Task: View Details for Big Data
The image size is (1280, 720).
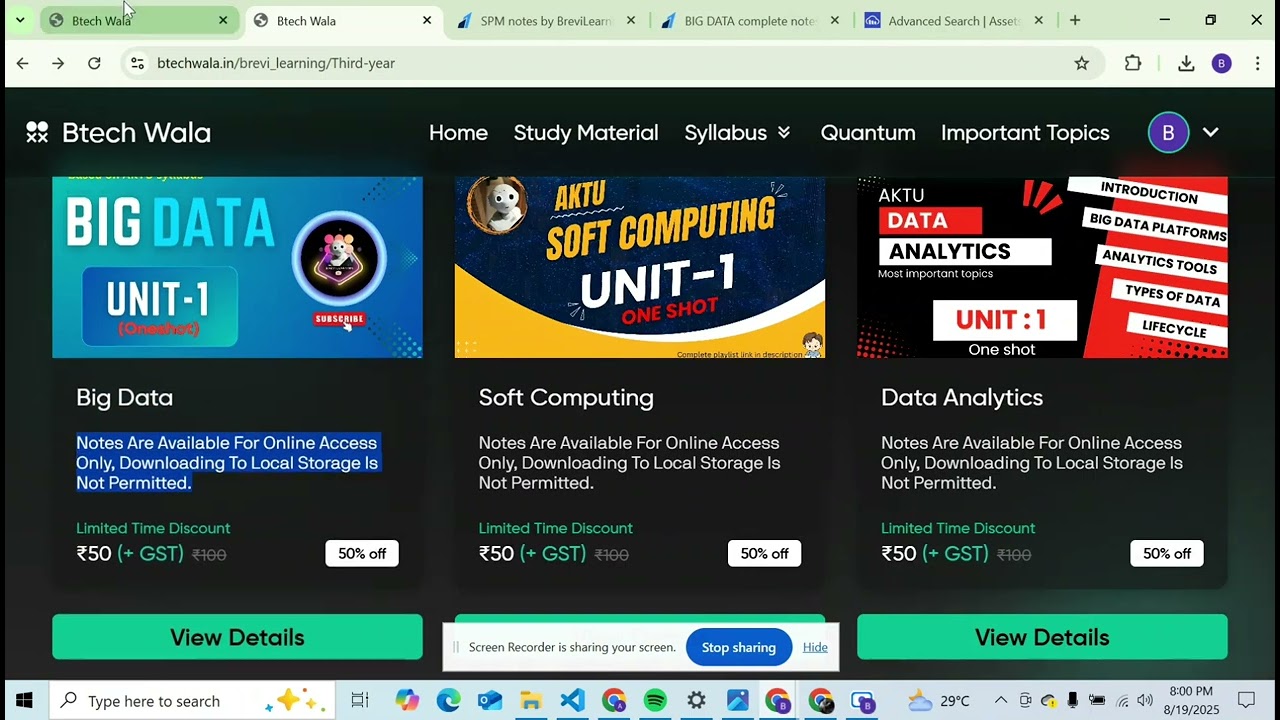Action: (237, 637)
